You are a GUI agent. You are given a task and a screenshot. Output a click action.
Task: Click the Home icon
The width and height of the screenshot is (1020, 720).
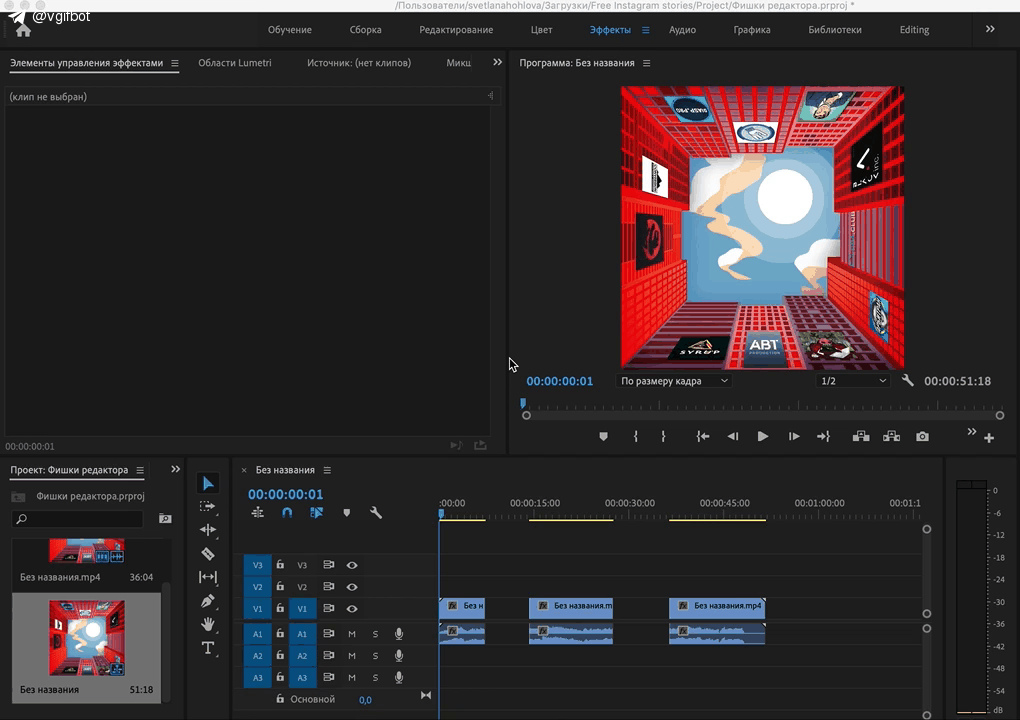click(x=23, y=30)
